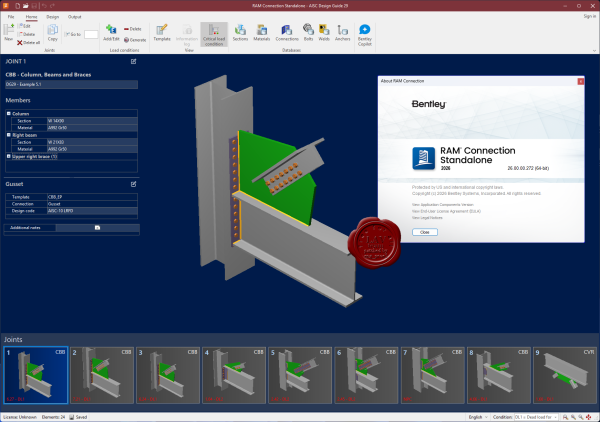
Task: Select joint 6 thumbnail
Action: (367, 375)
